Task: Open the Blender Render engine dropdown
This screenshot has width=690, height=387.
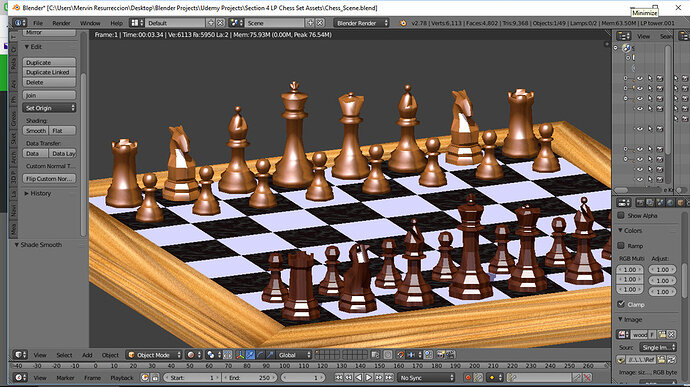Action: point(361,23)
